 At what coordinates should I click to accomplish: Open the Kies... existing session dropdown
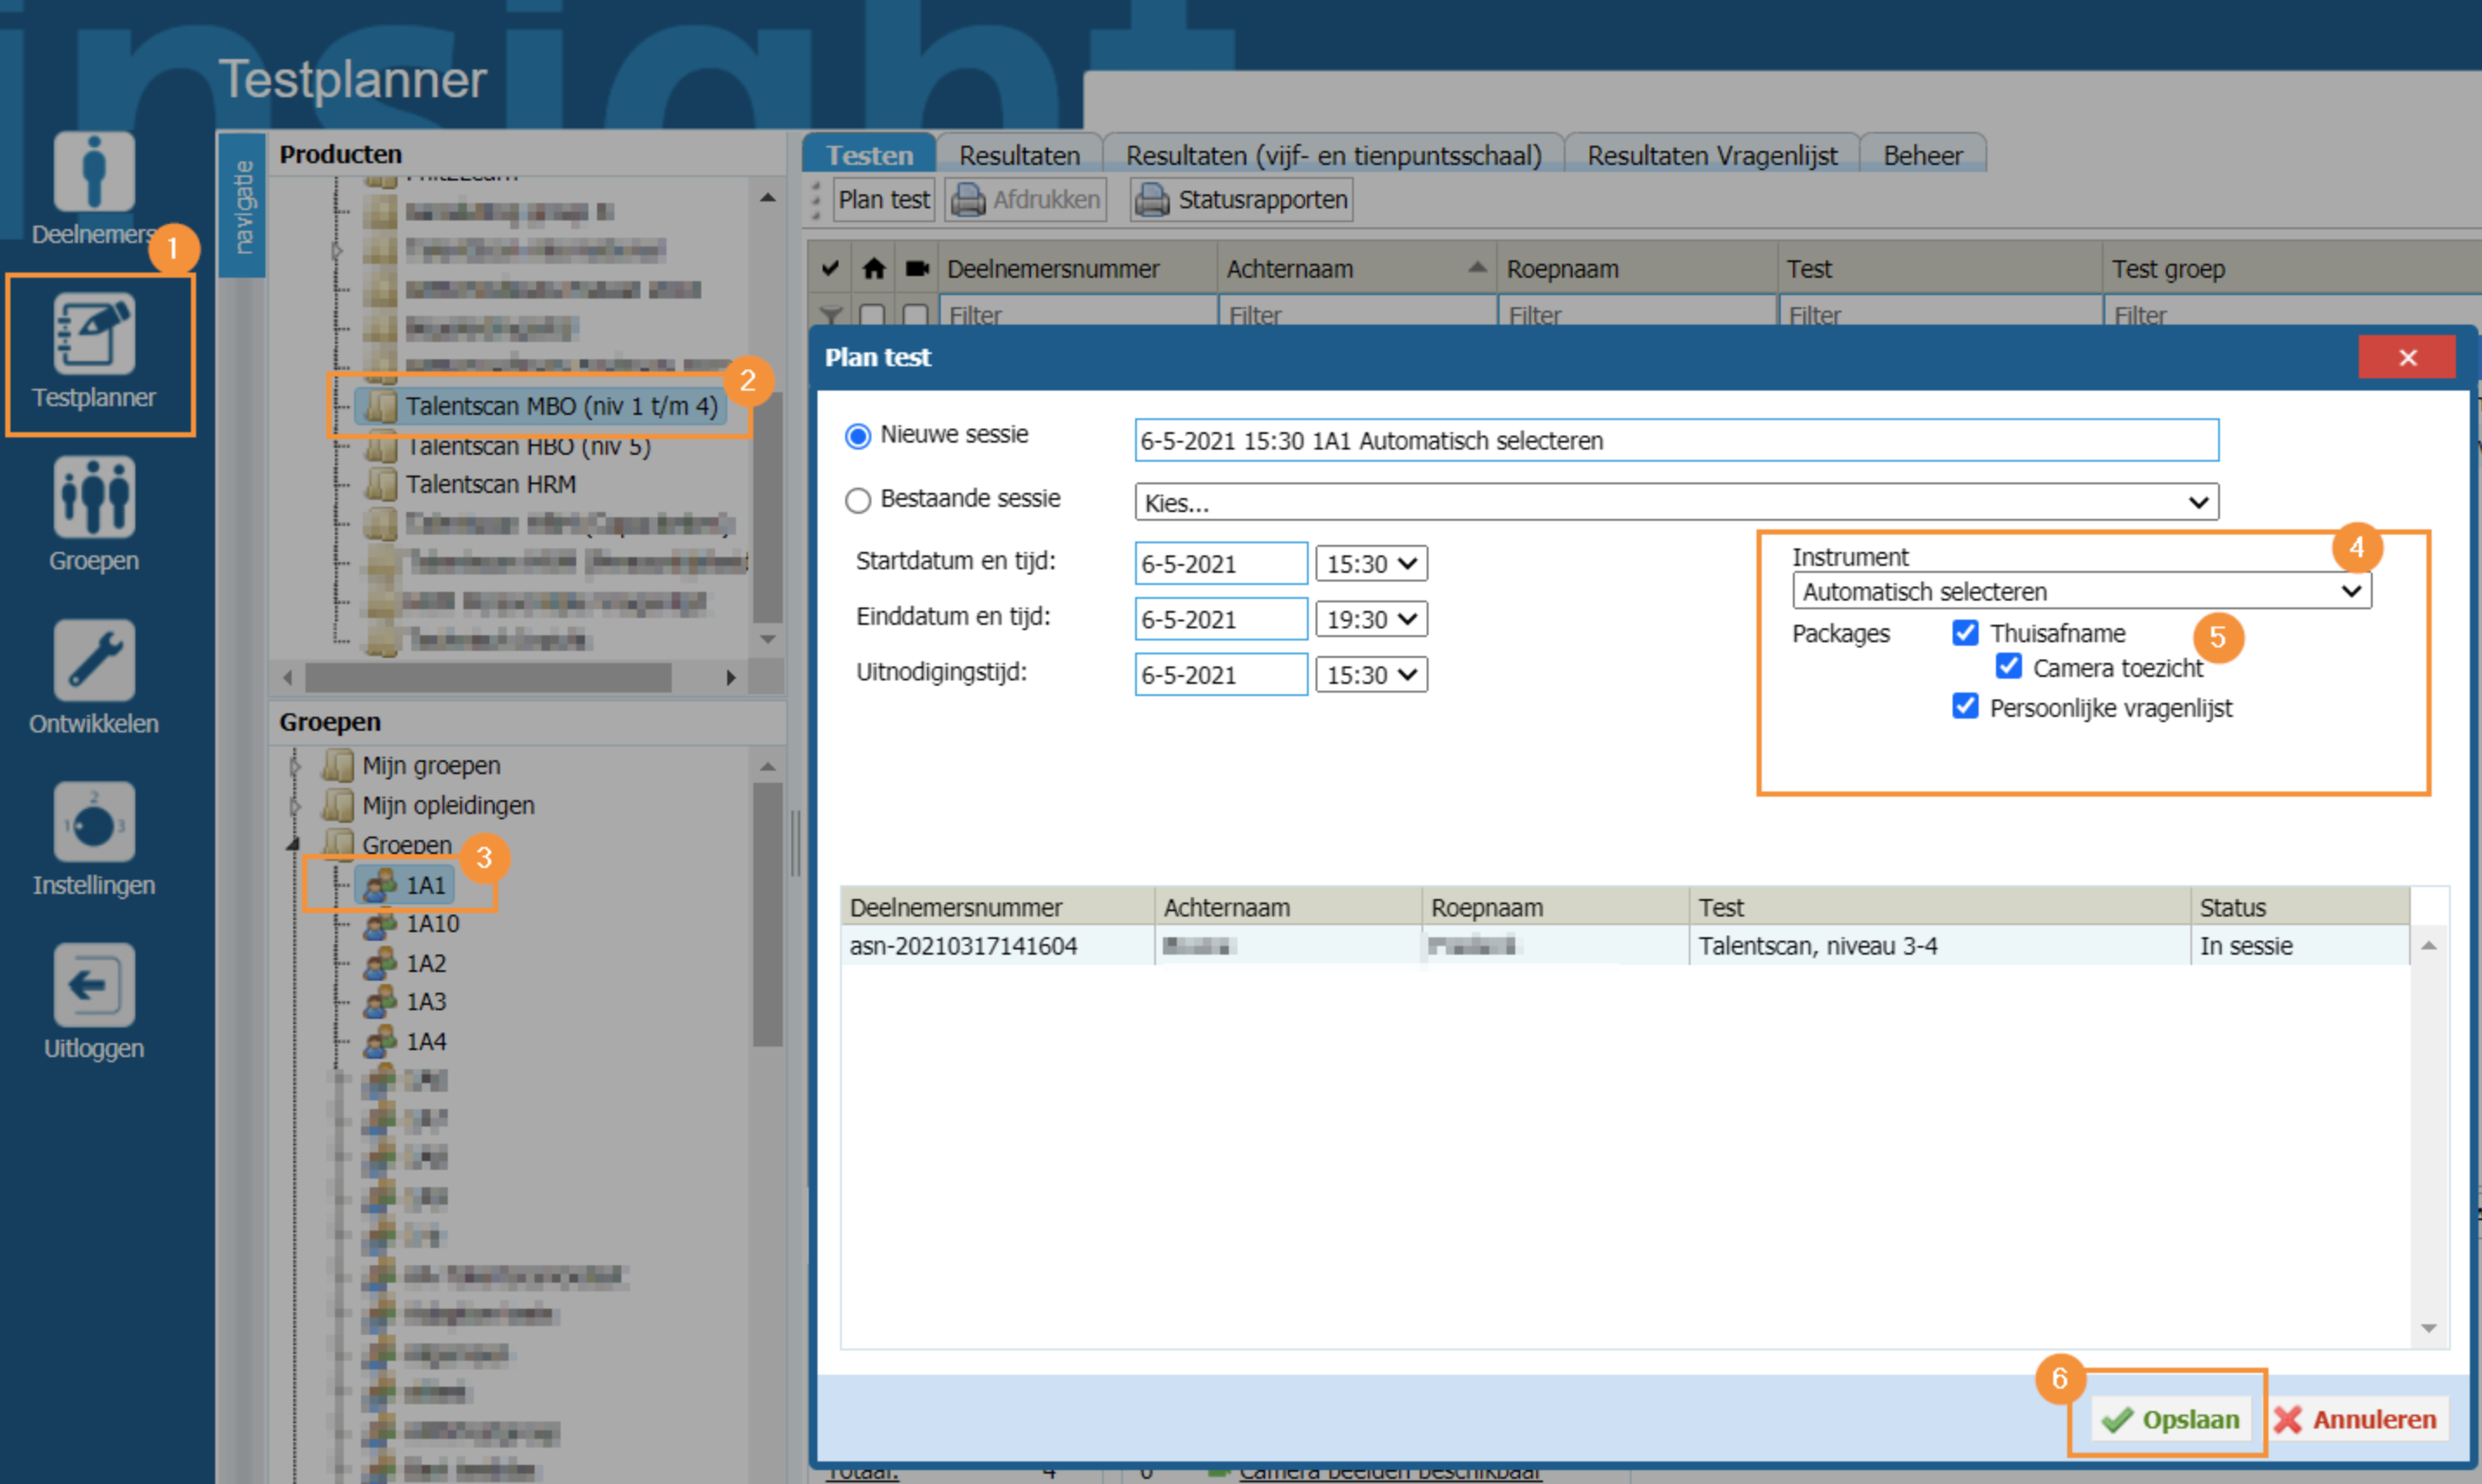click(1675, 503)
